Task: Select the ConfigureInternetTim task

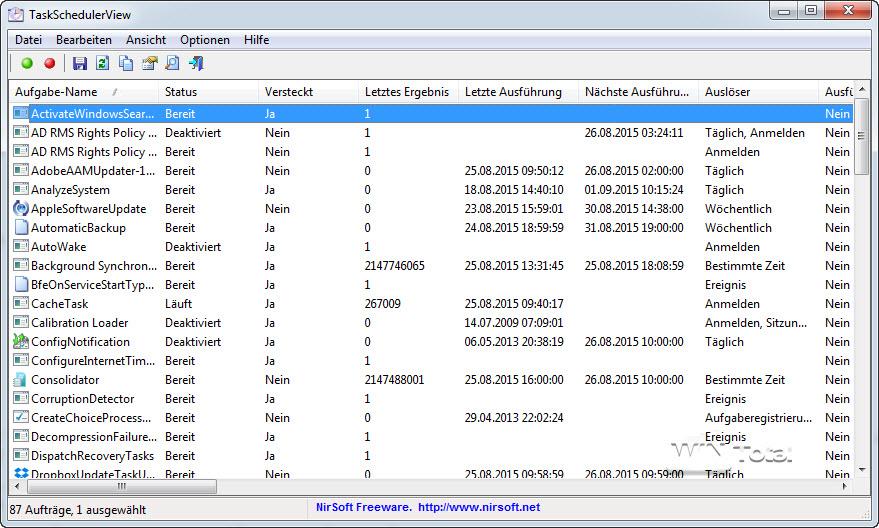Action: 432,360
